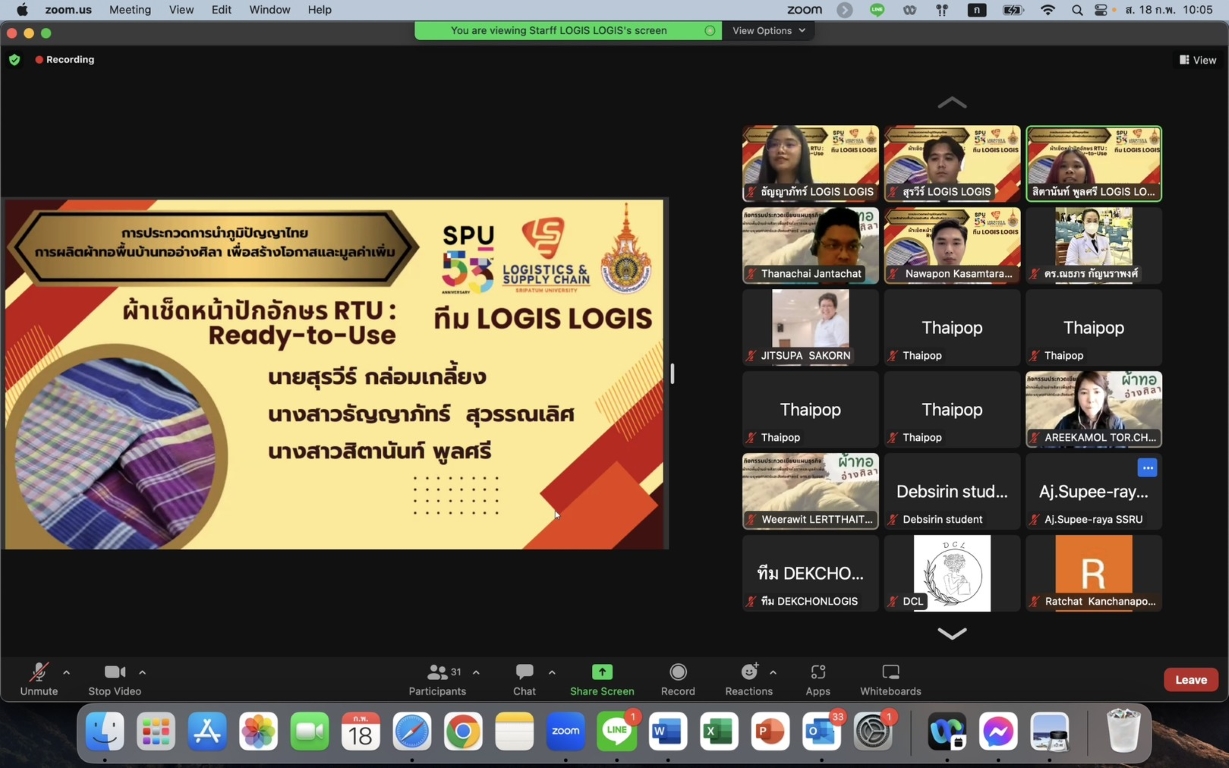Leave the meeting with the red button
The width and height of the screenshot is (1229, 768).
pyautogui.click(x=1191, y=680)
